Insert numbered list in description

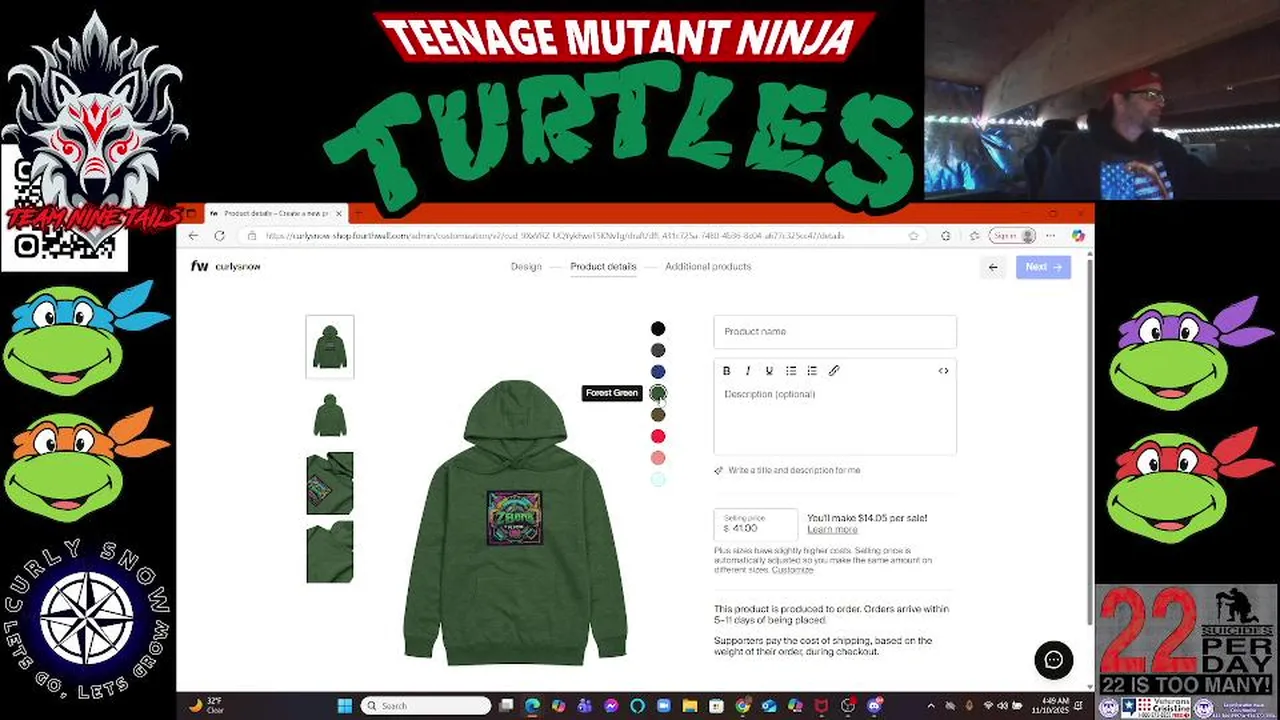point(812,371)
